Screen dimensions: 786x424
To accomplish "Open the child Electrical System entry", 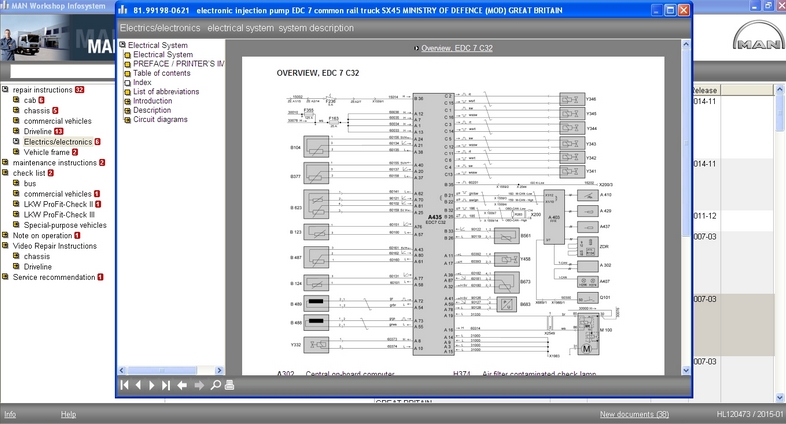I will (163, 55).
